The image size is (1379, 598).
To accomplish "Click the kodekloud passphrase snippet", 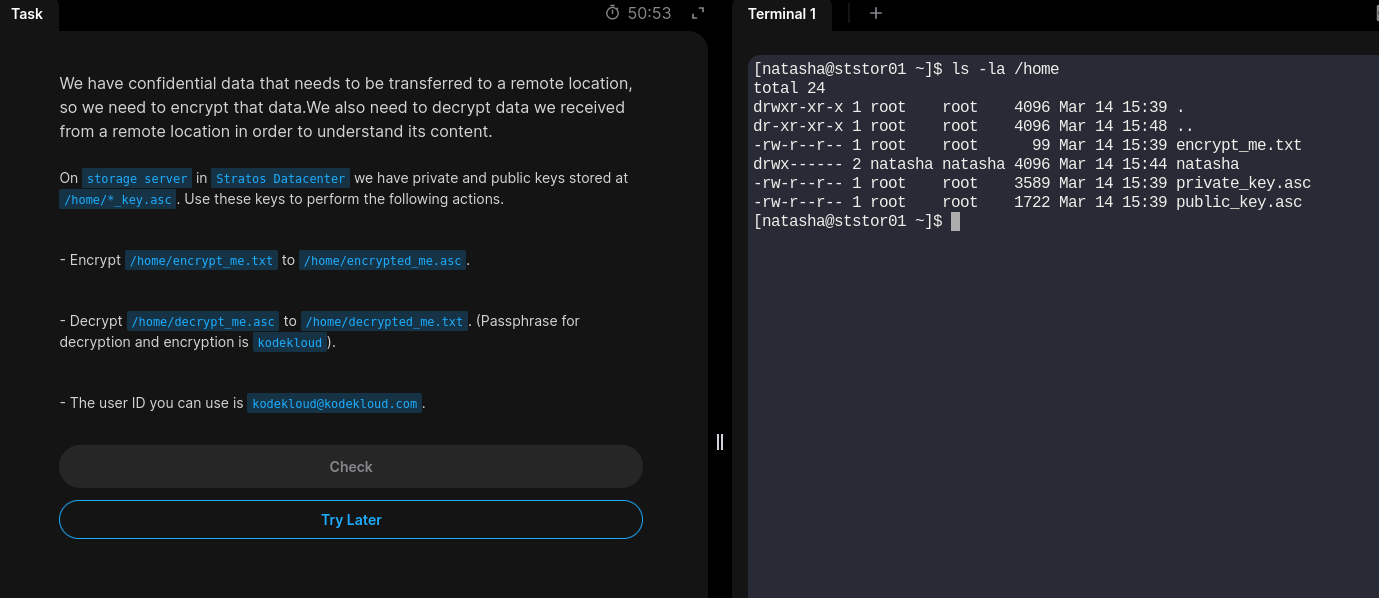I will coord(289,343).
